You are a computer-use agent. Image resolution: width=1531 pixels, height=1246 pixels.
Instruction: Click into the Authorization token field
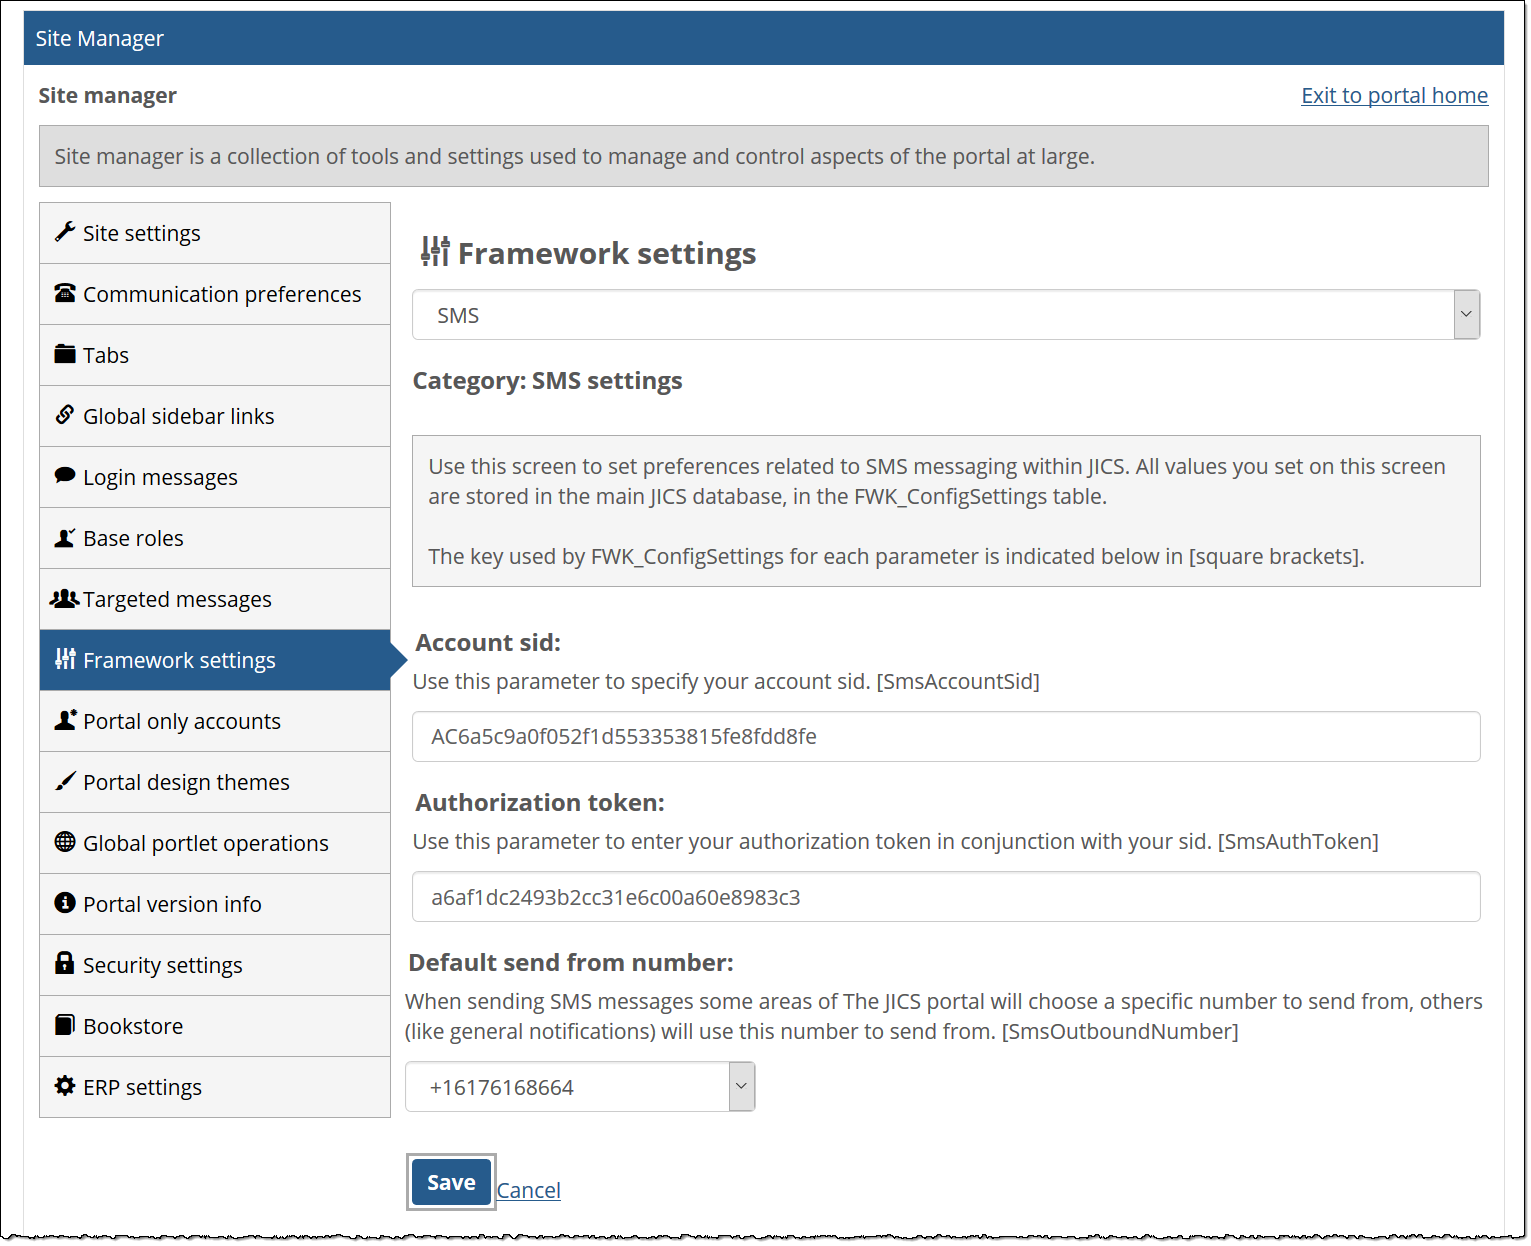tap(946, 897)
